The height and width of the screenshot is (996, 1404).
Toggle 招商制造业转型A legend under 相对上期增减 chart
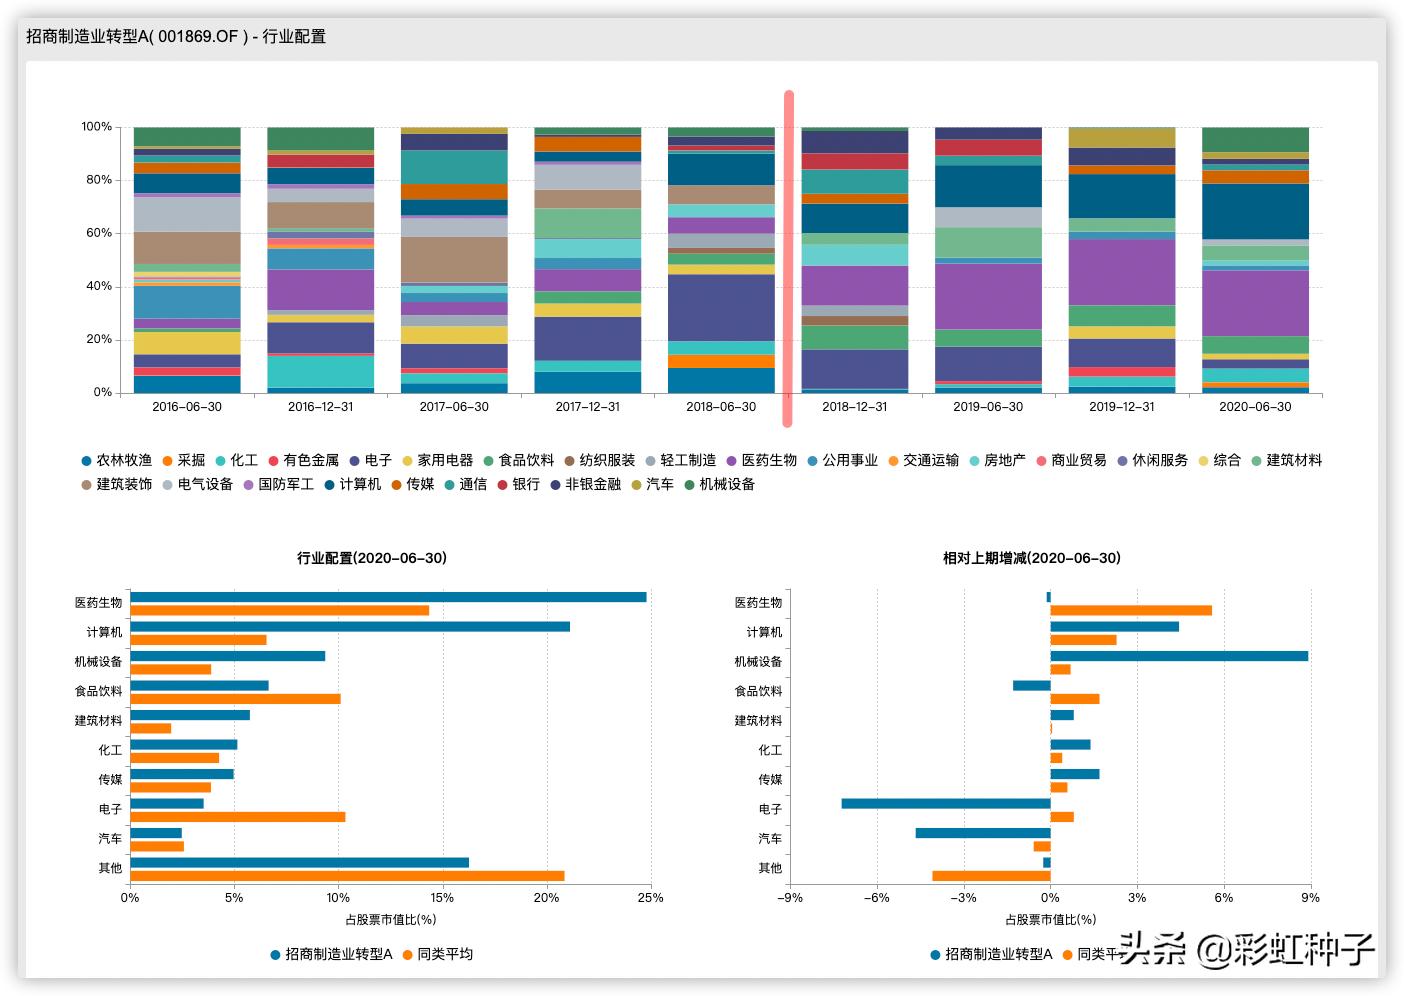tap(991, 954)
